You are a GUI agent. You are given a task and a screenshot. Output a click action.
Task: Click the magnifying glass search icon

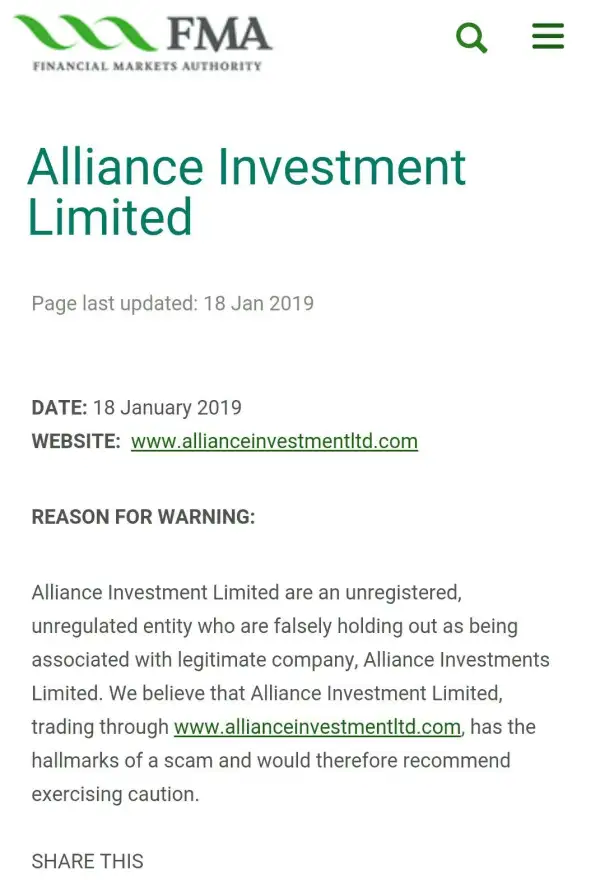[471, 38]
